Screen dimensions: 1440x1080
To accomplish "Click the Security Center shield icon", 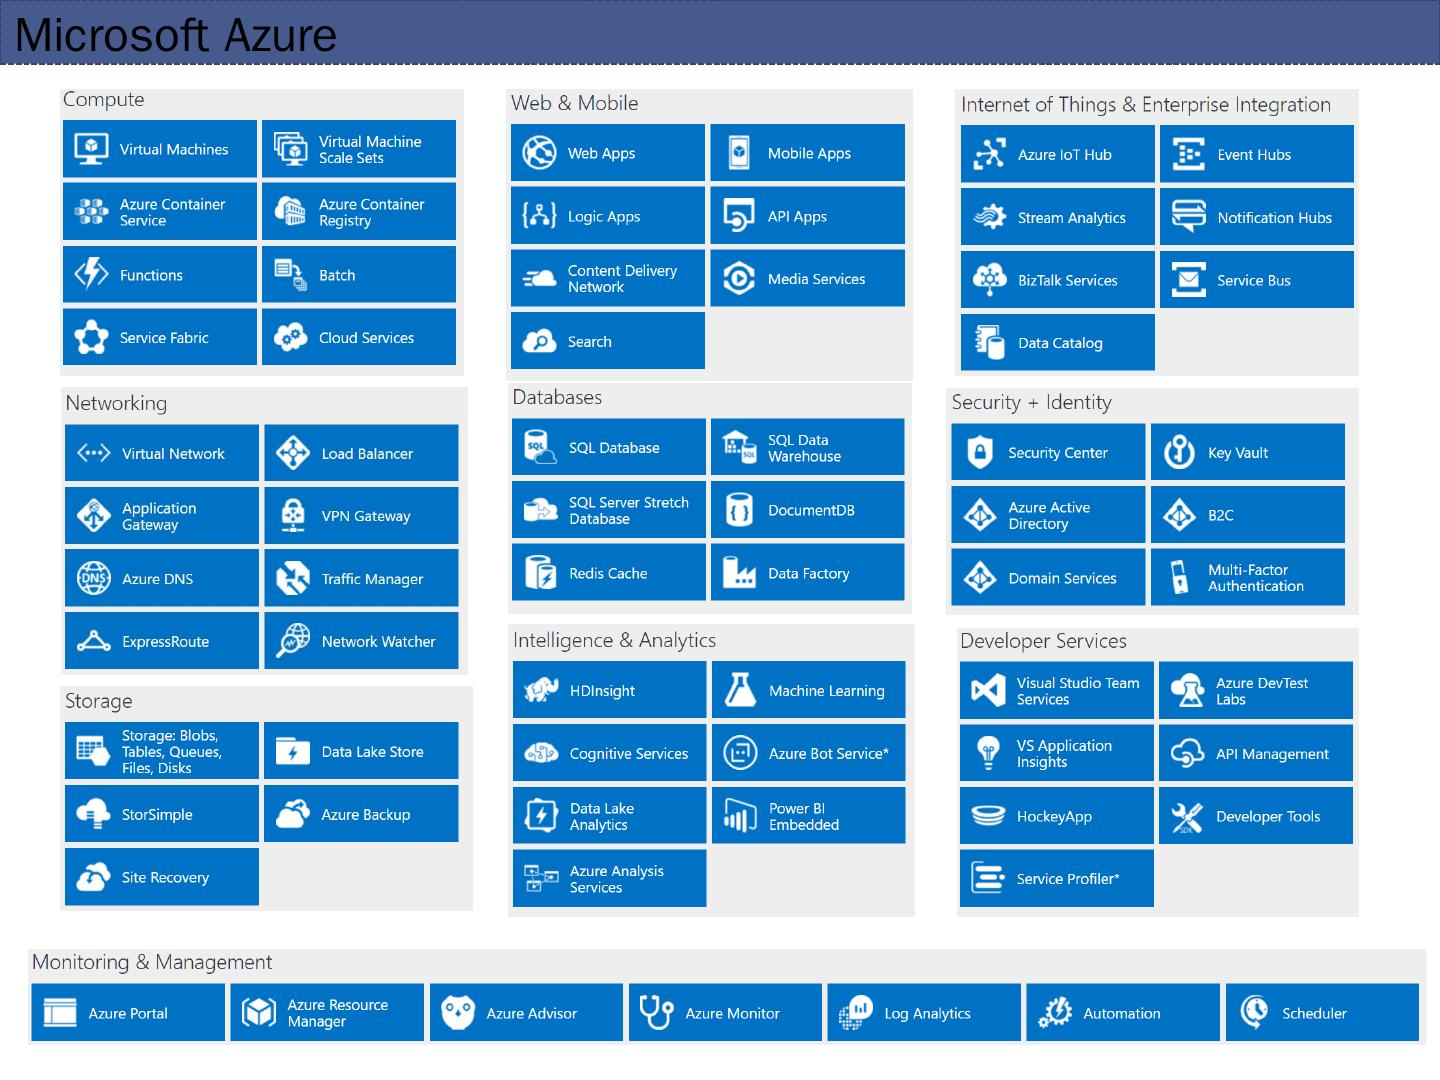I will 980,452.
